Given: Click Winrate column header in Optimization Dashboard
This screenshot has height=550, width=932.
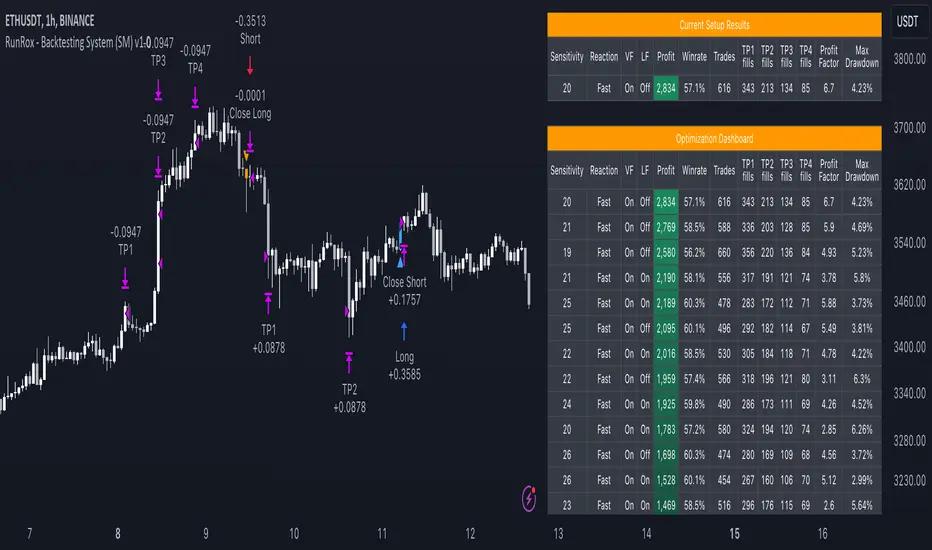Looking at the screenshot, I should coord(694,170).
